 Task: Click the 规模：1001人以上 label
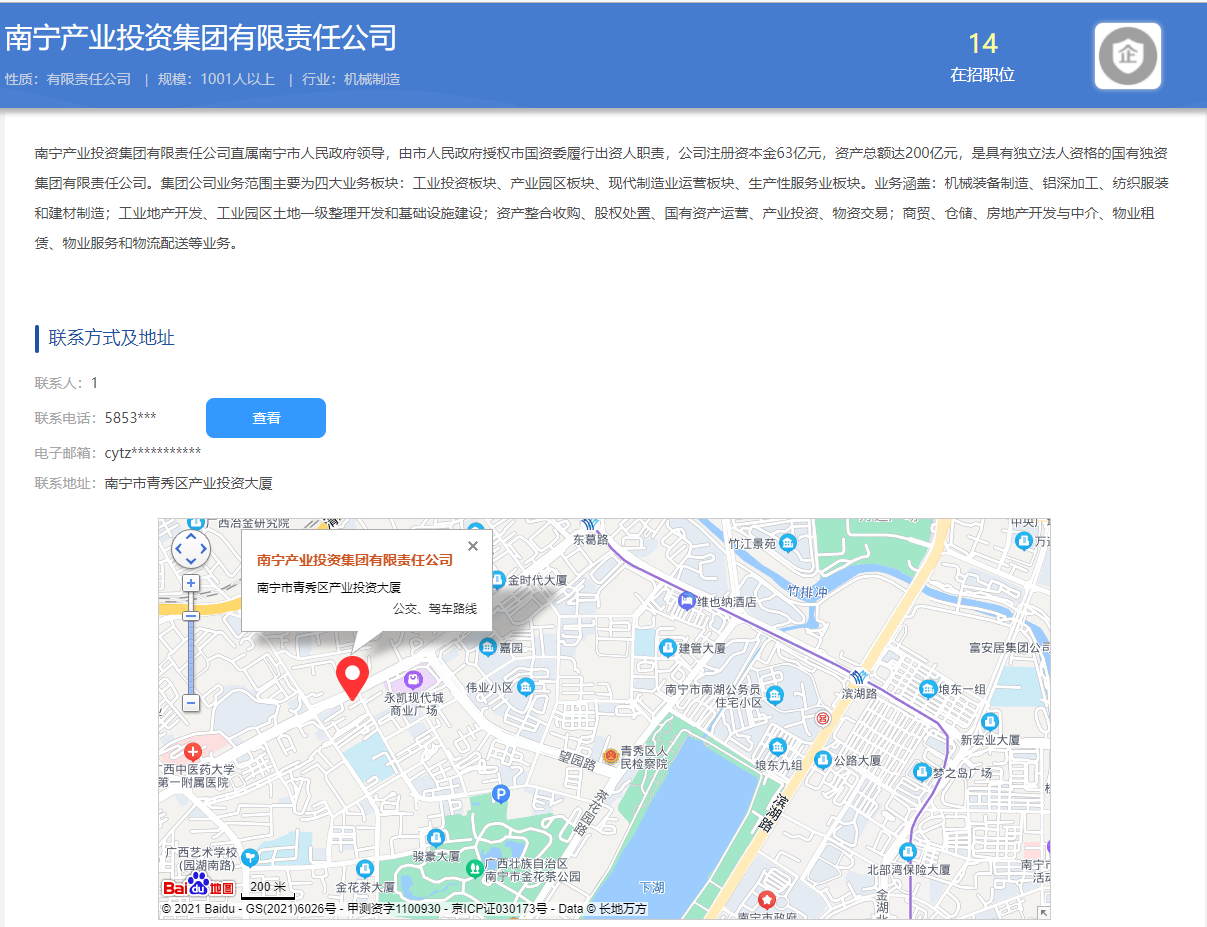(216, 79)
